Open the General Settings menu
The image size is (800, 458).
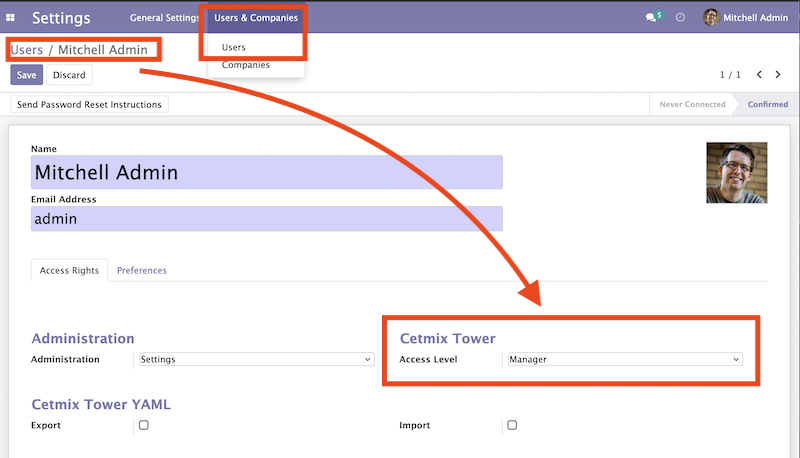pyautogui.click(x=165, y=18)
